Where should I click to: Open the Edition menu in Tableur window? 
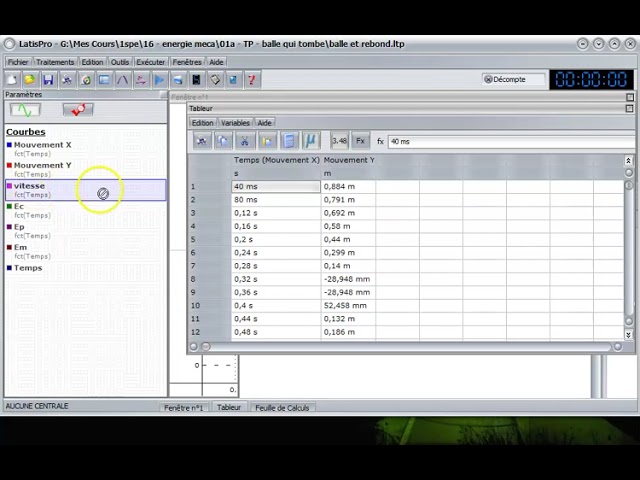[202, 123]
